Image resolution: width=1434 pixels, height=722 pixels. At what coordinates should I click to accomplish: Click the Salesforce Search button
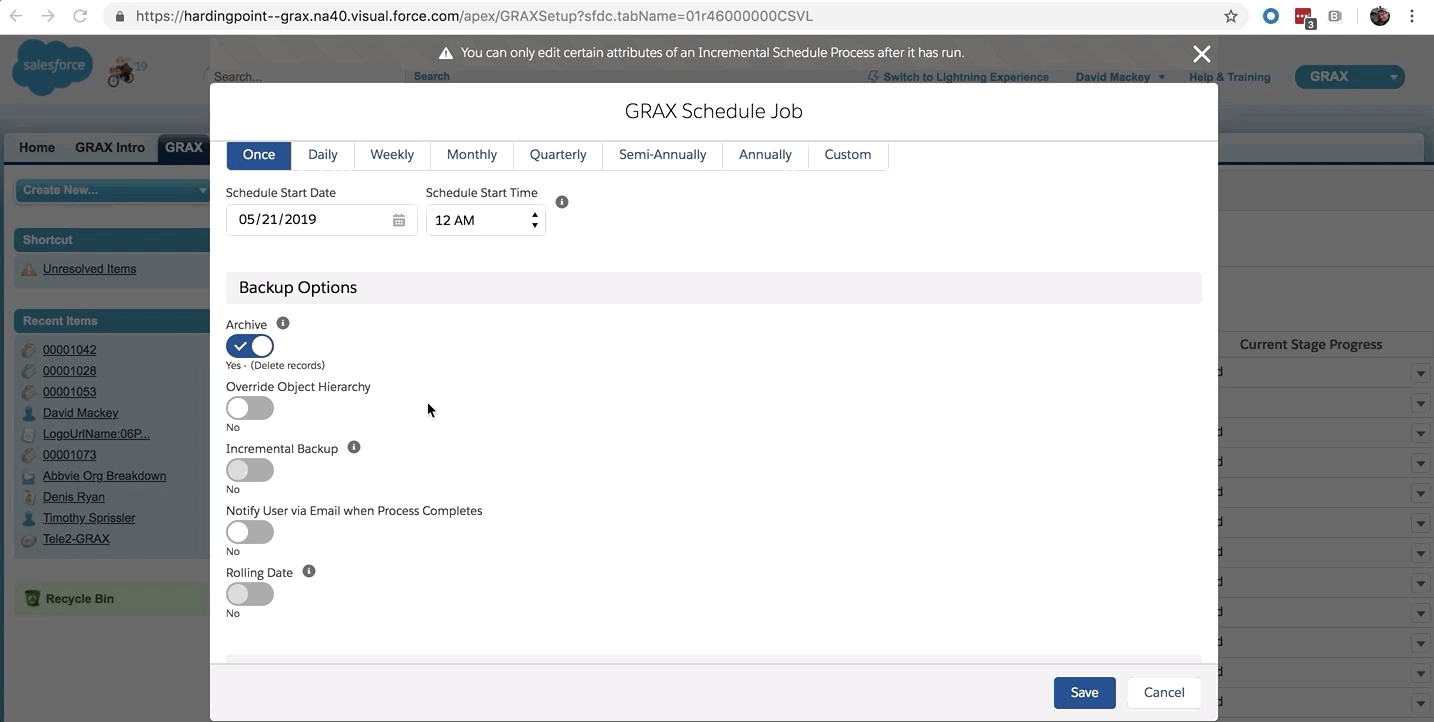pyautogui.click(x=432, y=77)
